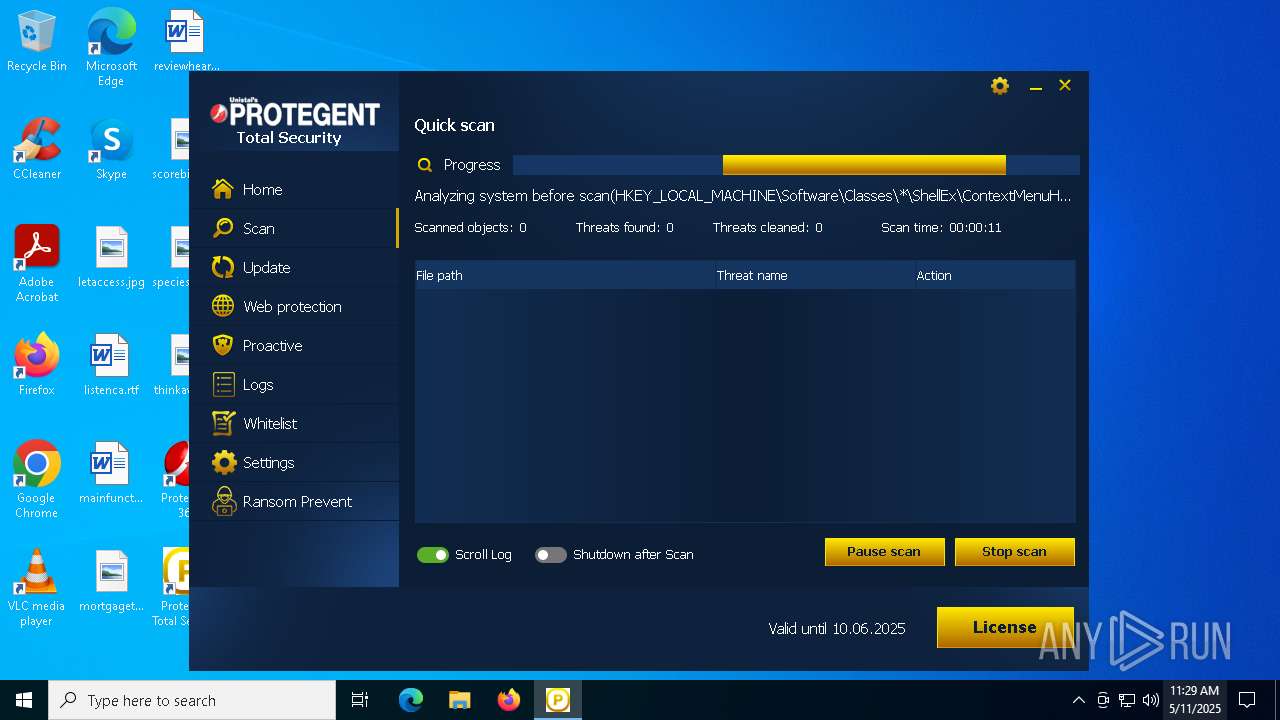The height and width of the screenshot is (720, 1280).
Task: Open the Update arrows icon
Action: [223, 267]
